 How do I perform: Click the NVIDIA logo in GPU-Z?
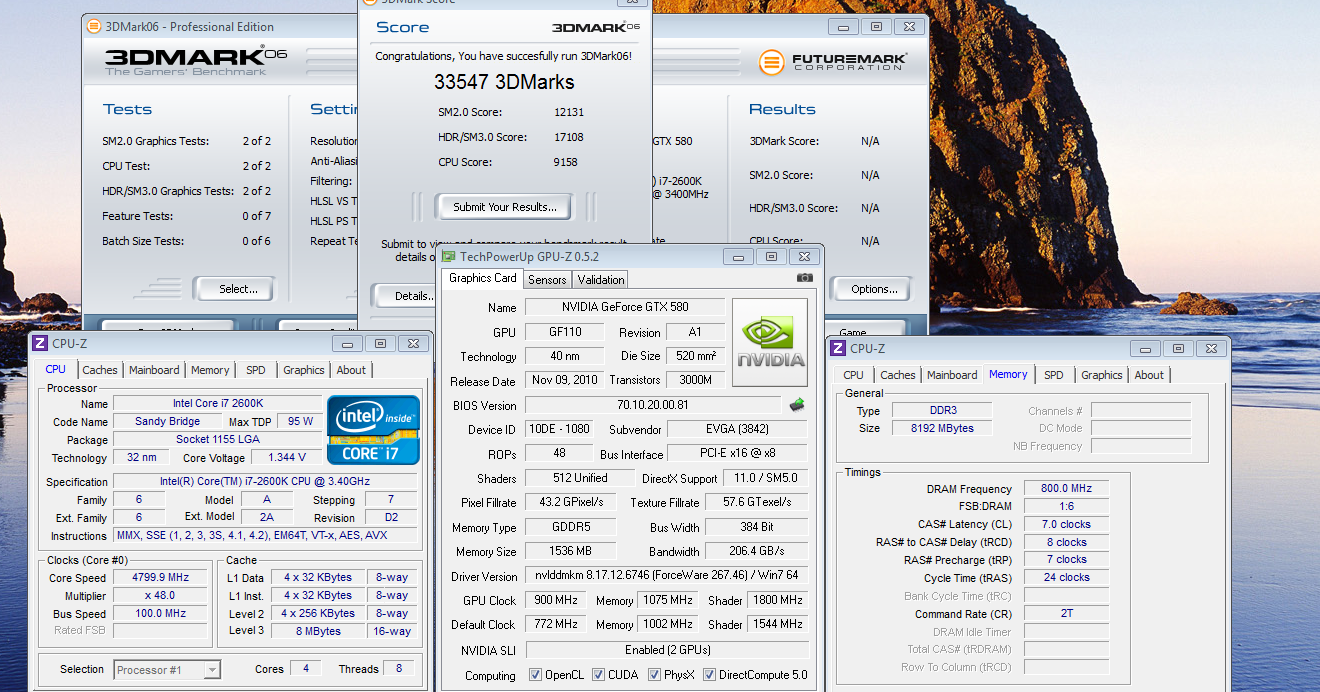tap(770, 343)
